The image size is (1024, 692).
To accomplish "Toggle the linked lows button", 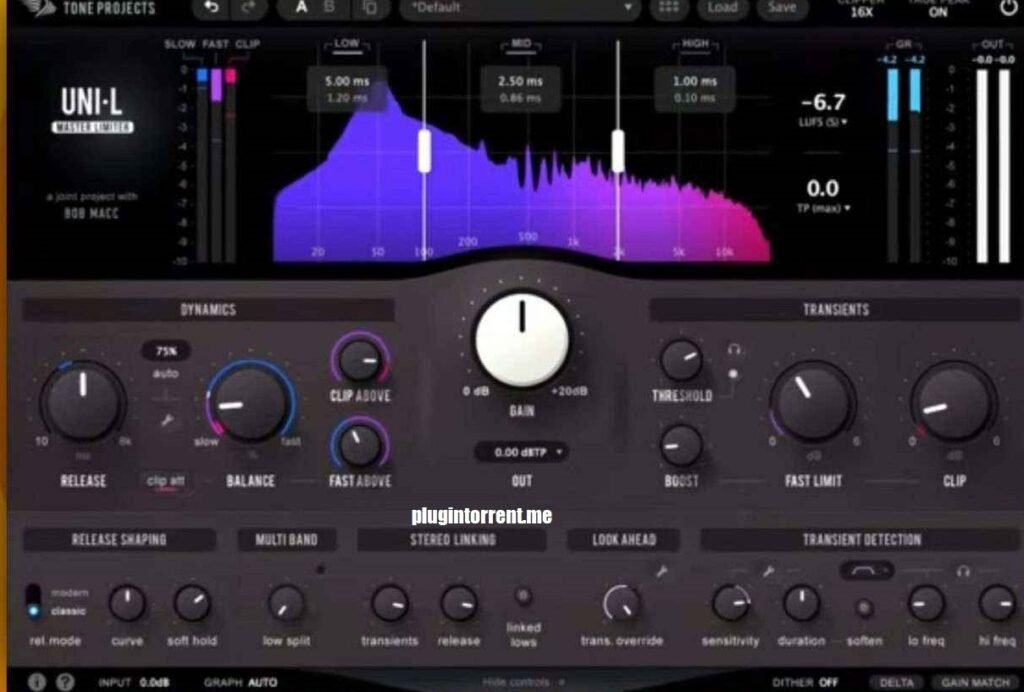I will pyautogui.click(x=523, y=596).
